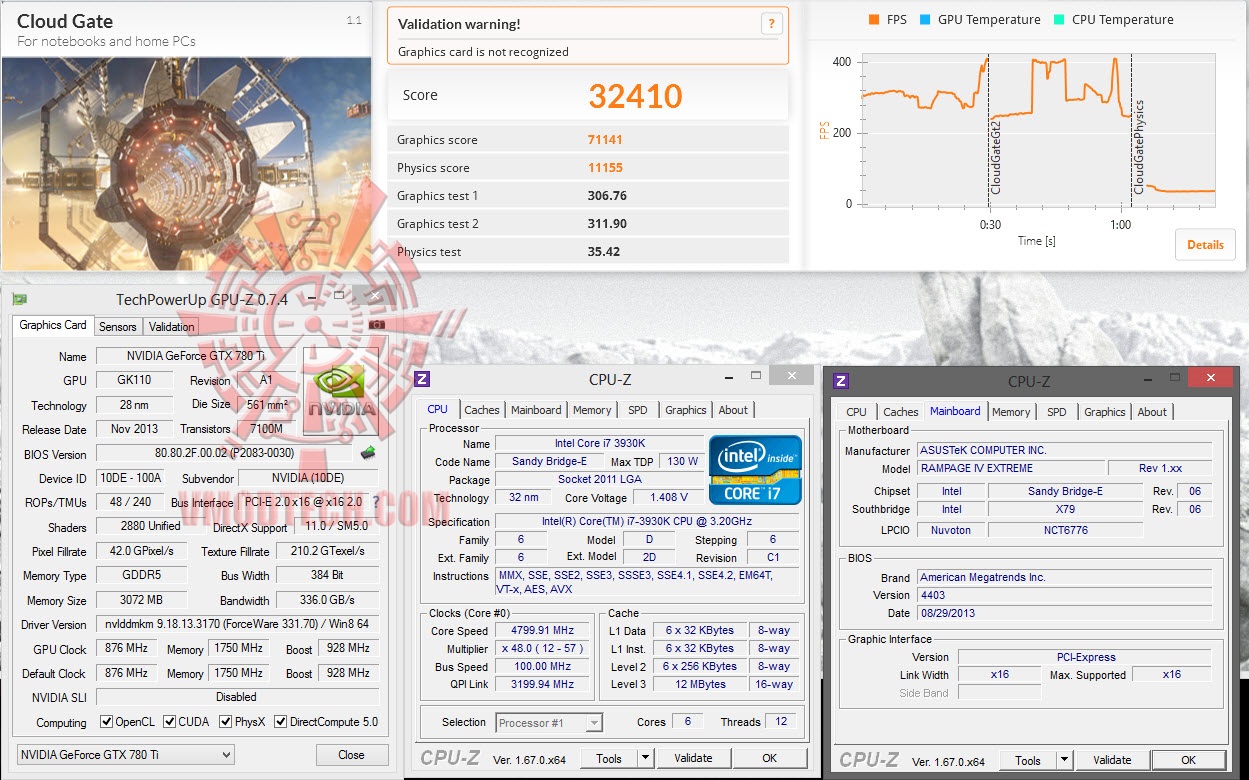Click the motherboard model RAMPAGE IV EXTREME
The height and width of the screenshot is (780, 1249).
(1011, 468)
